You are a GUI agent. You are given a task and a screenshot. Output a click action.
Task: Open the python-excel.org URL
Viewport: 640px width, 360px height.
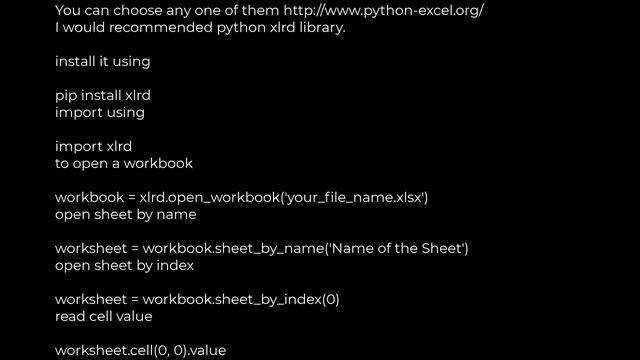tap(383, 11)
